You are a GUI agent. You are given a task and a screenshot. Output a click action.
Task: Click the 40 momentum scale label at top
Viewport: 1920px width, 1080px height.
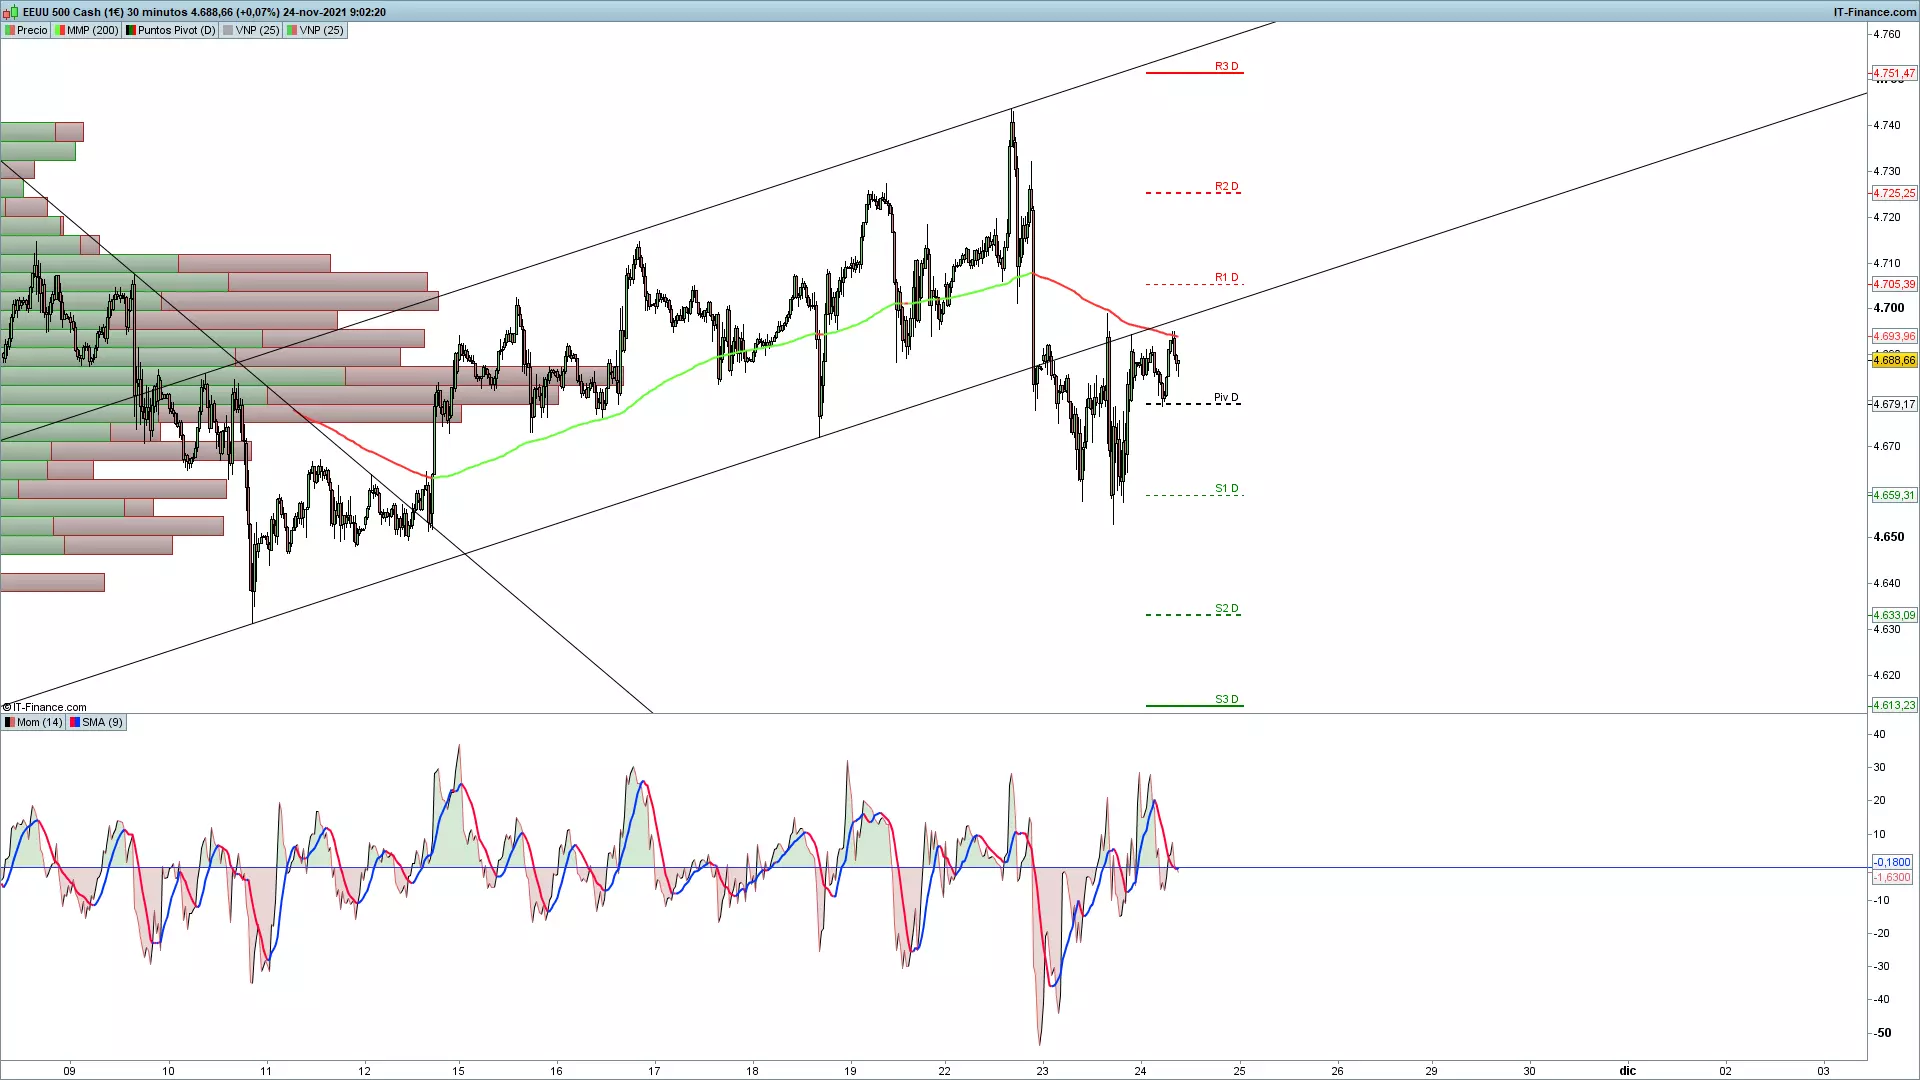pos(1879,734)
